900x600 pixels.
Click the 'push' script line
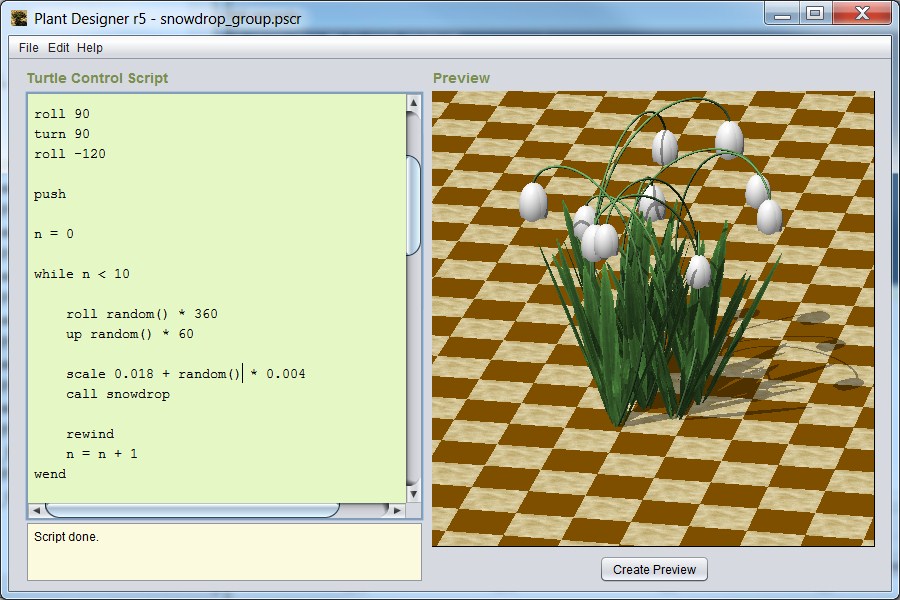click(x=50, y=194)
